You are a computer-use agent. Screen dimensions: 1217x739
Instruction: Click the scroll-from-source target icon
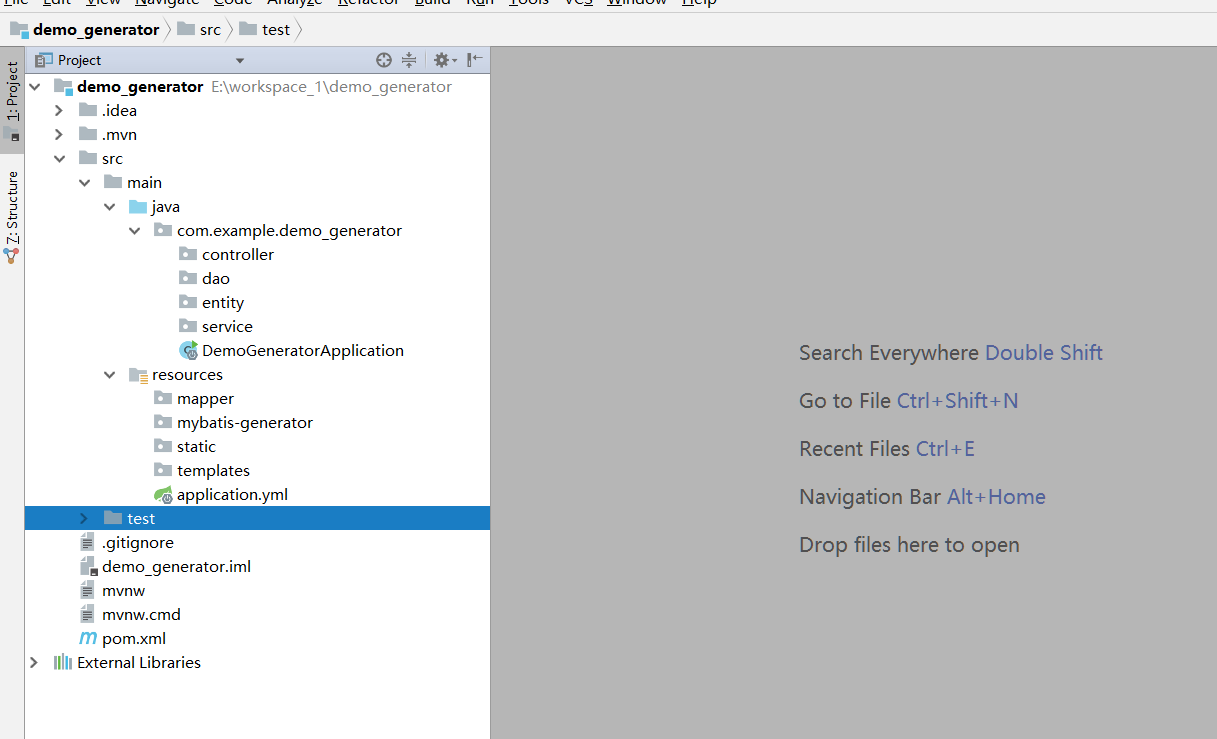384,60
